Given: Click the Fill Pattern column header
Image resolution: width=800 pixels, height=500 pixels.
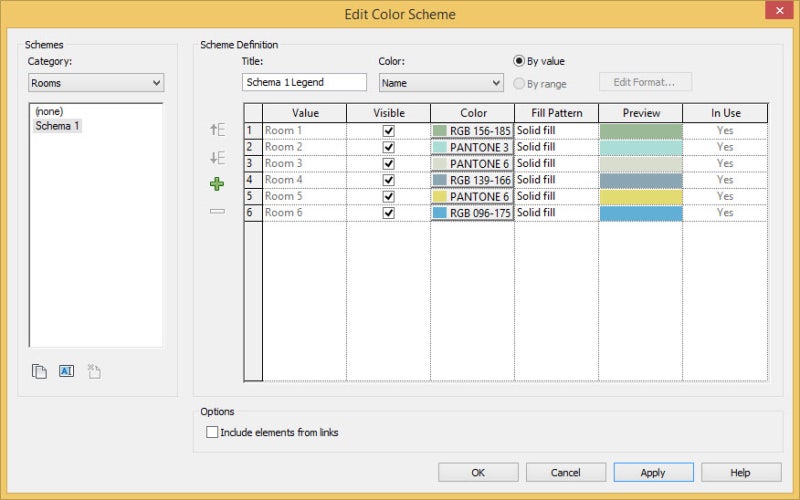Looking at the screenshot, I should [x=556, y=113].
